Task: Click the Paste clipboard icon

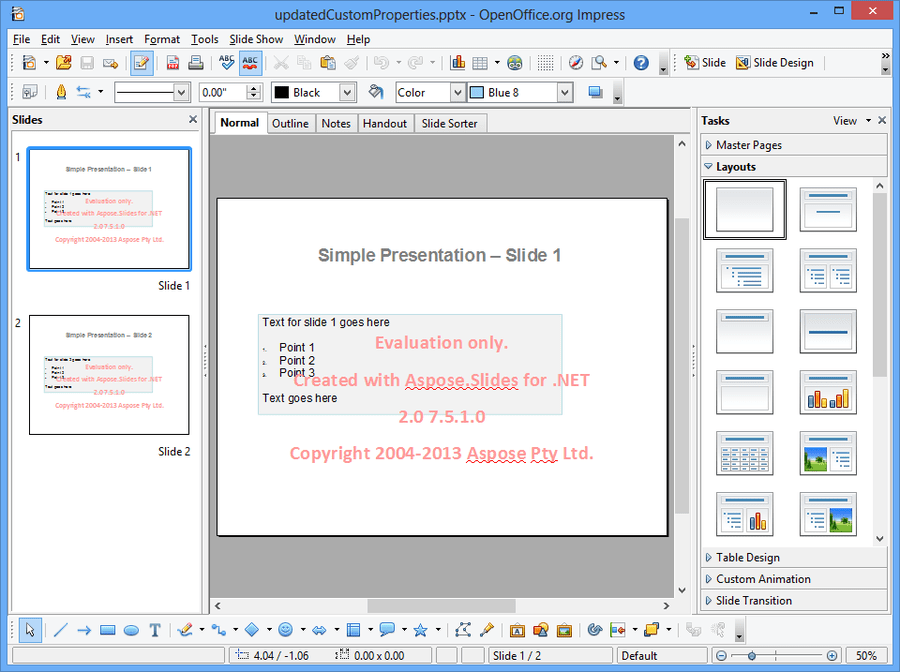Action: point(328,63)
